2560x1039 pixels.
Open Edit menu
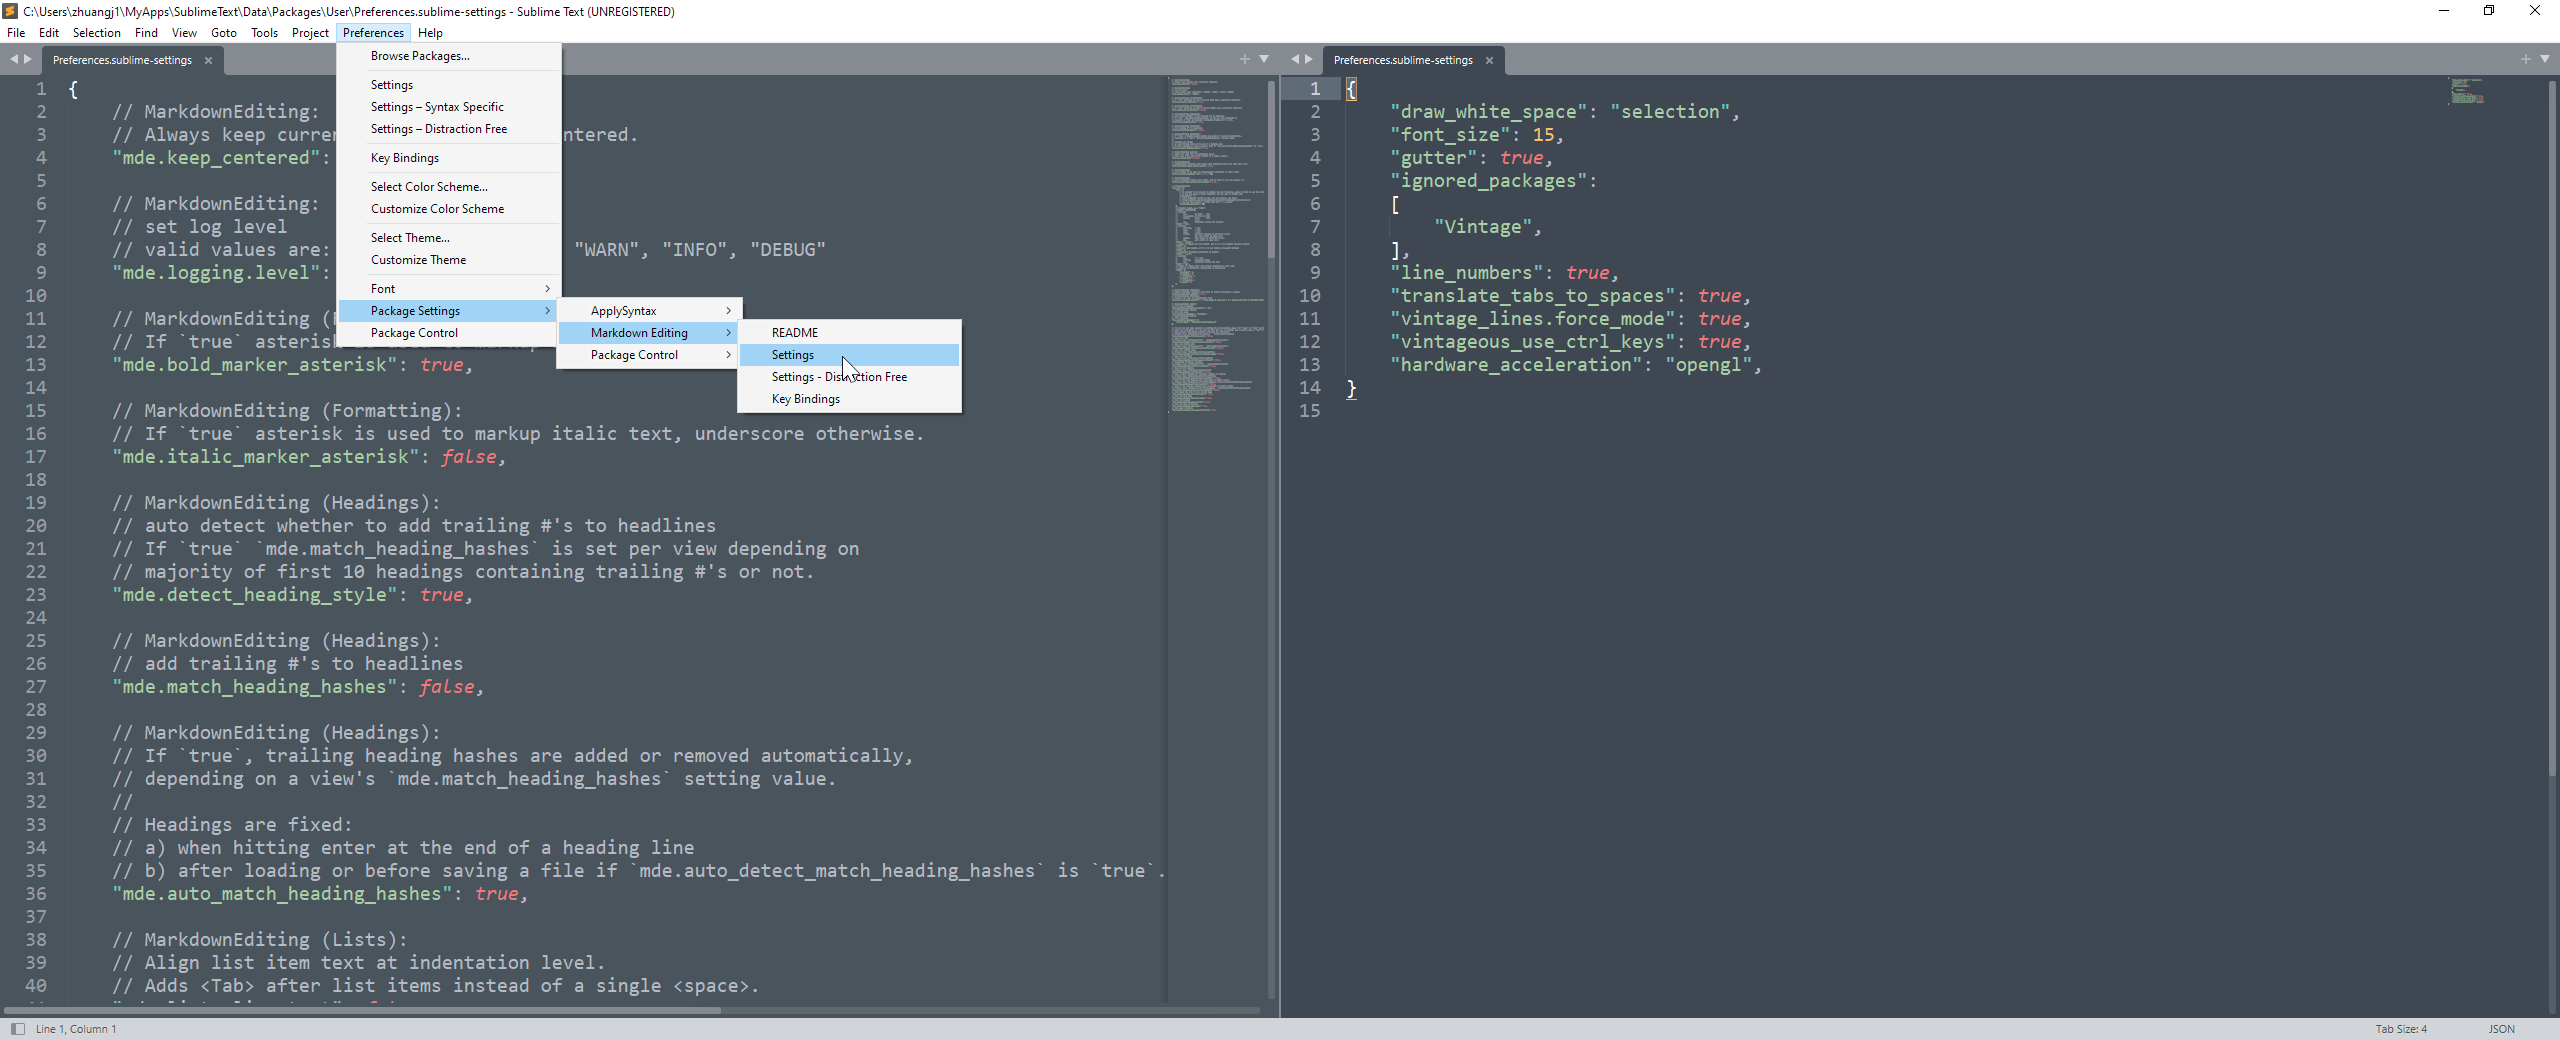click(49, 33)
